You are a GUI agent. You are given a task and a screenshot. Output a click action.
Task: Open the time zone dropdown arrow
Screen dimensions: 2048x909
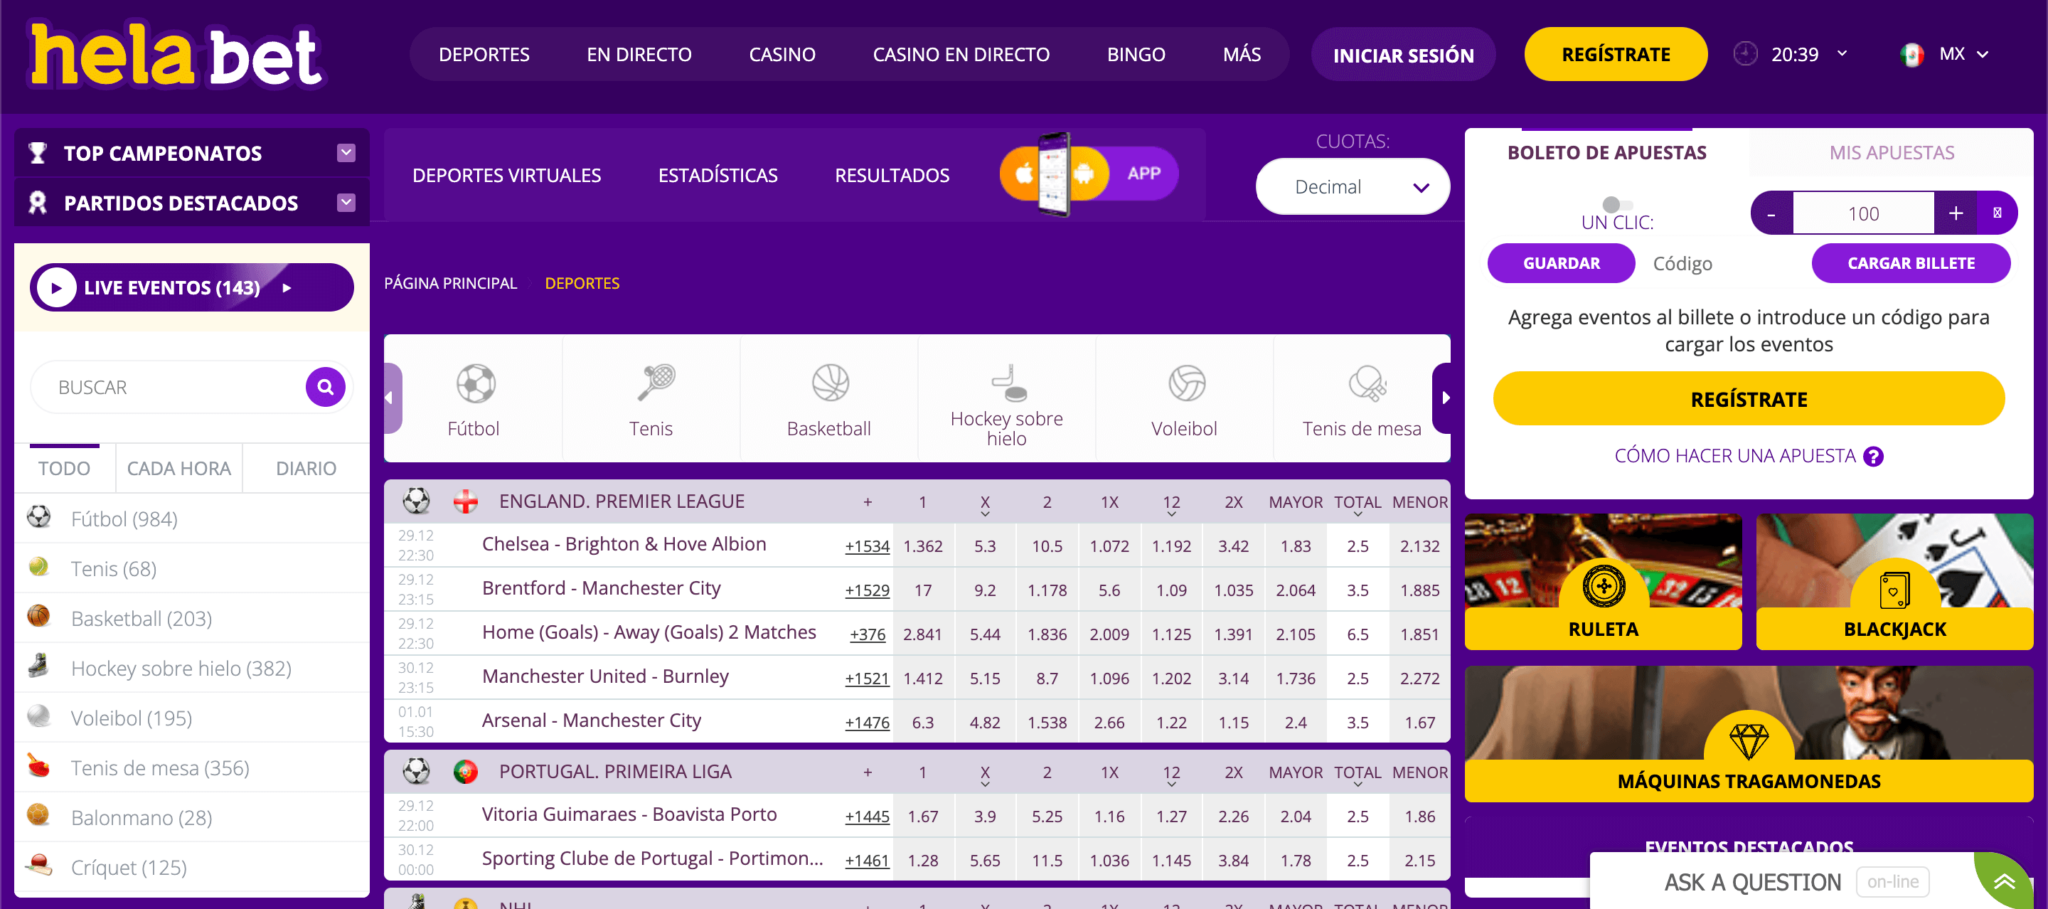(1842, 54)
